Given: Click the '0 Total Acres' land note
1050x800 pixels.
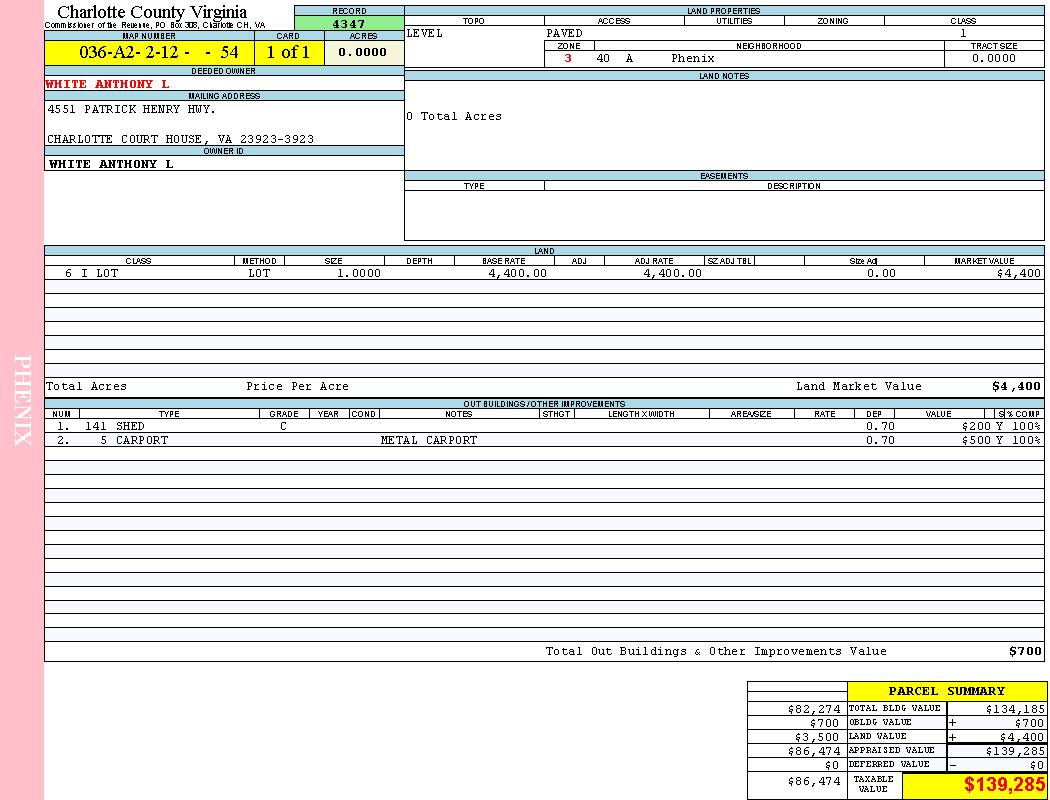Looking at the screenshot, I should [454, 116].
